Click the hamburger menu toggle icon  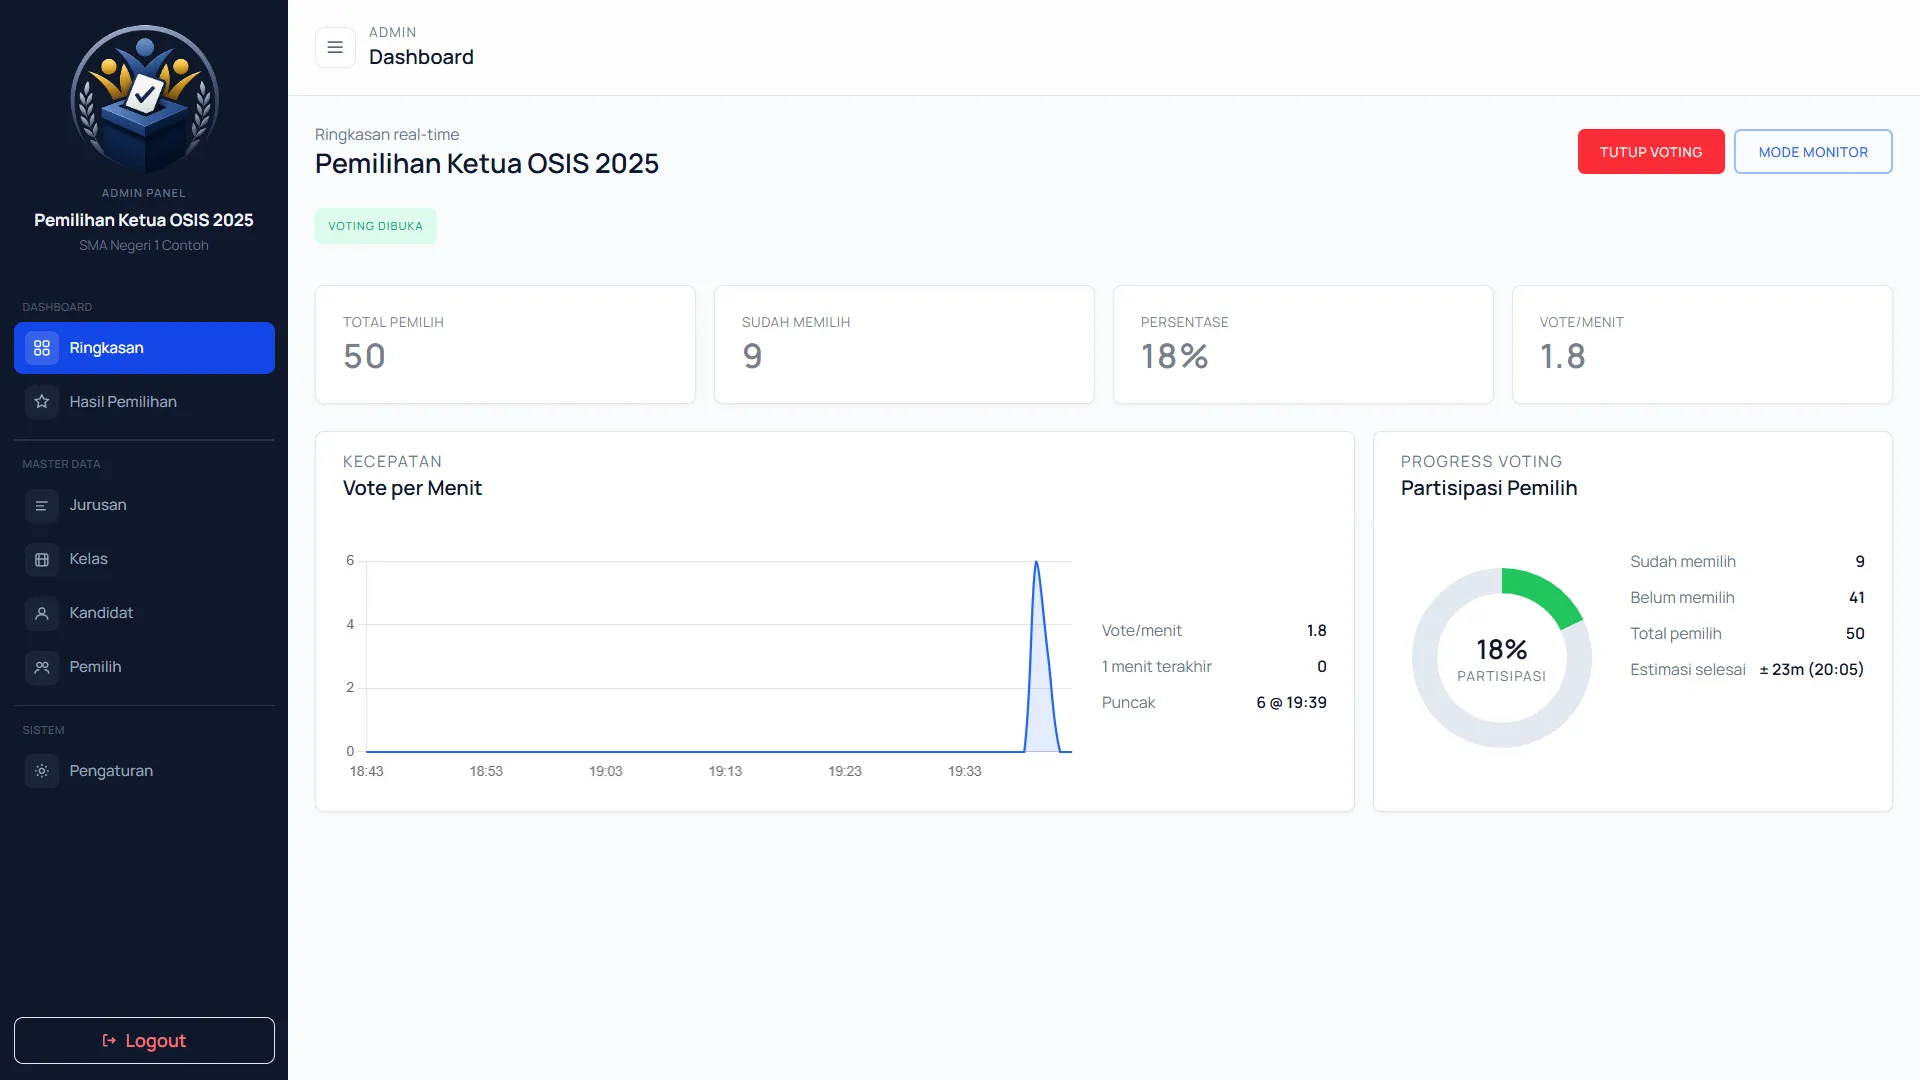(x=335, y=47)
